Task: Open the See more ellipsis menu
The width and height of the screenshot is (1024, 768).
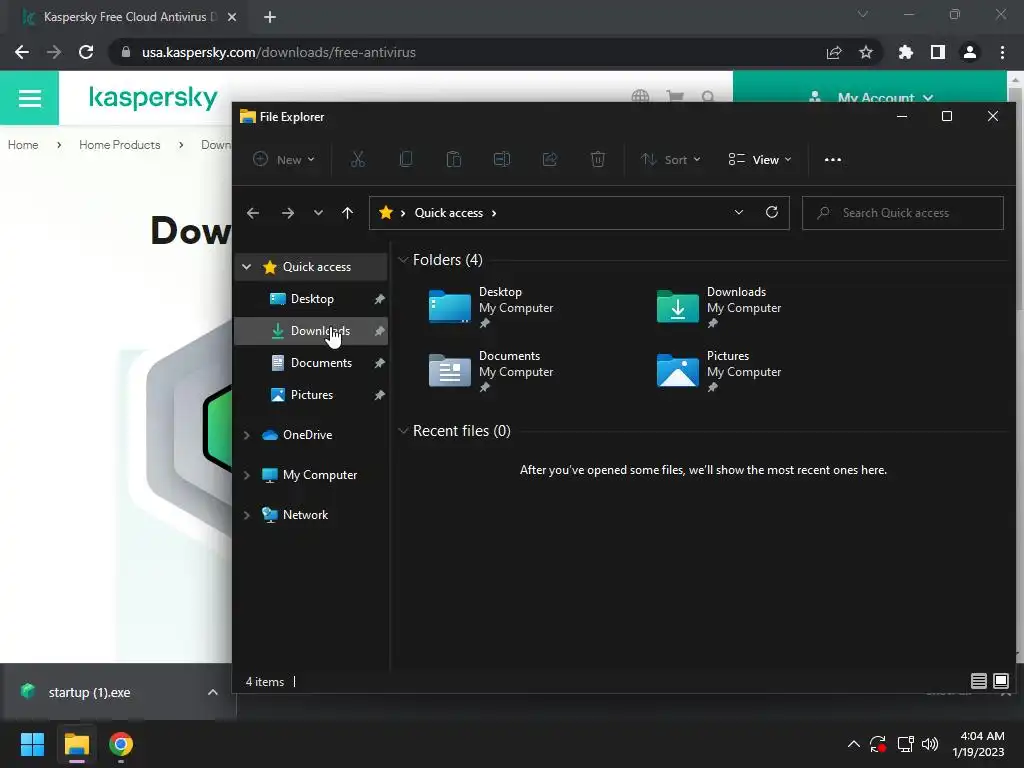Action: [833, 159]
